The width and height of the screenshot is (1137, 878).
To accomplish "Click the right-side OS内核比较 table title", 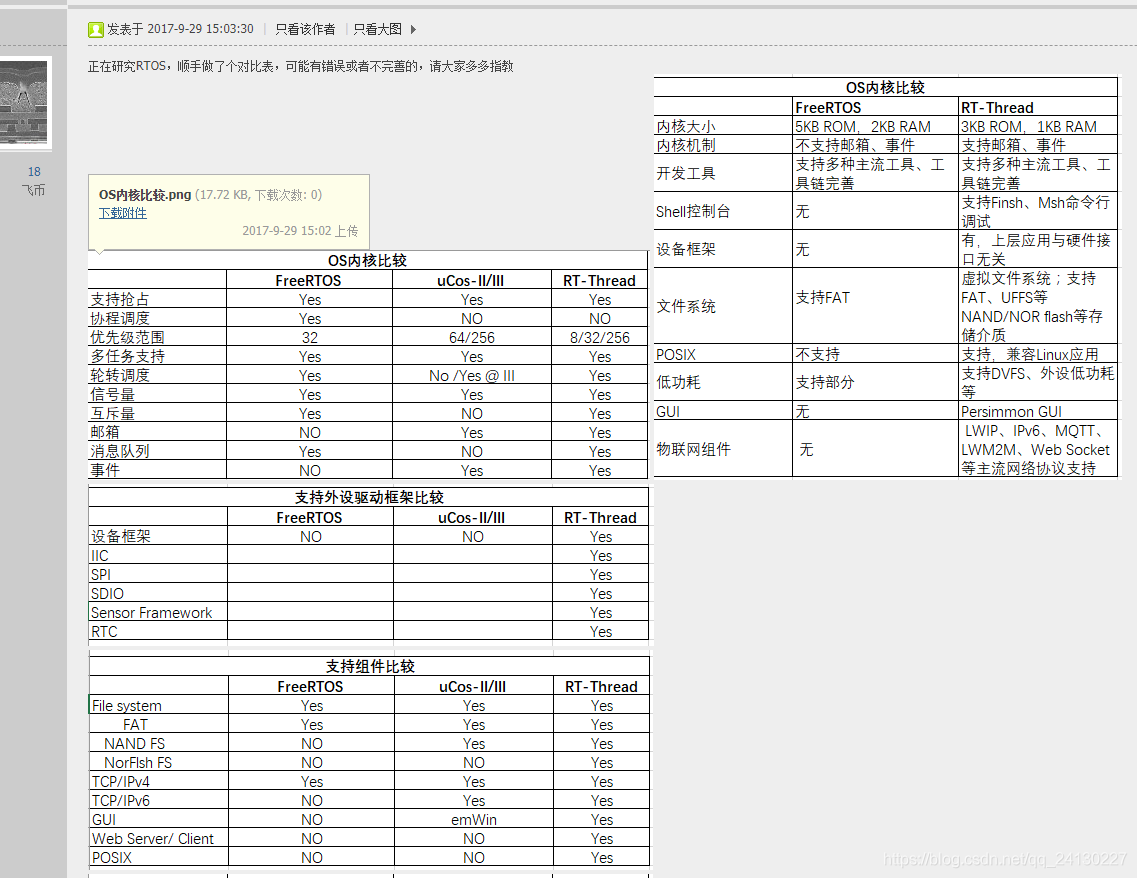I will [x=885, y=88].
